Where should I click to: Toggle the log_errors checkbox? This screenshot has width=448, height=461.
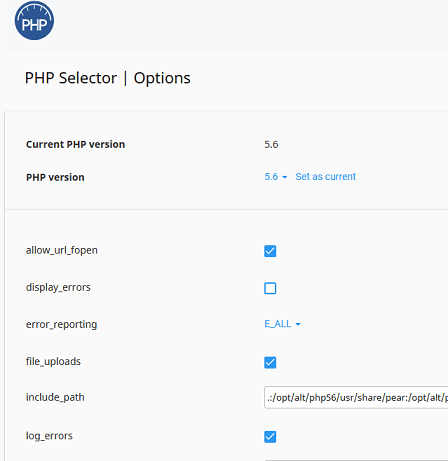click(270, 437)
